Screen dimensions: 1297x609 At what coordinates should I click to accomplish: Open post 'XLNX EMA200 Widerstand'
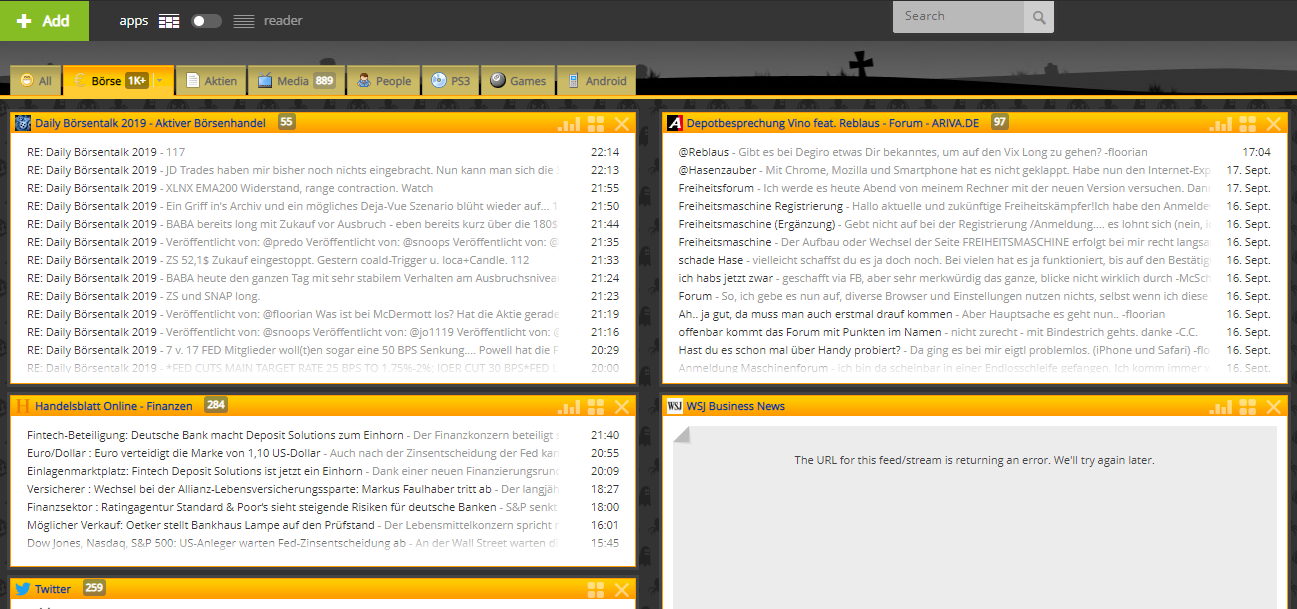point(323,188)
